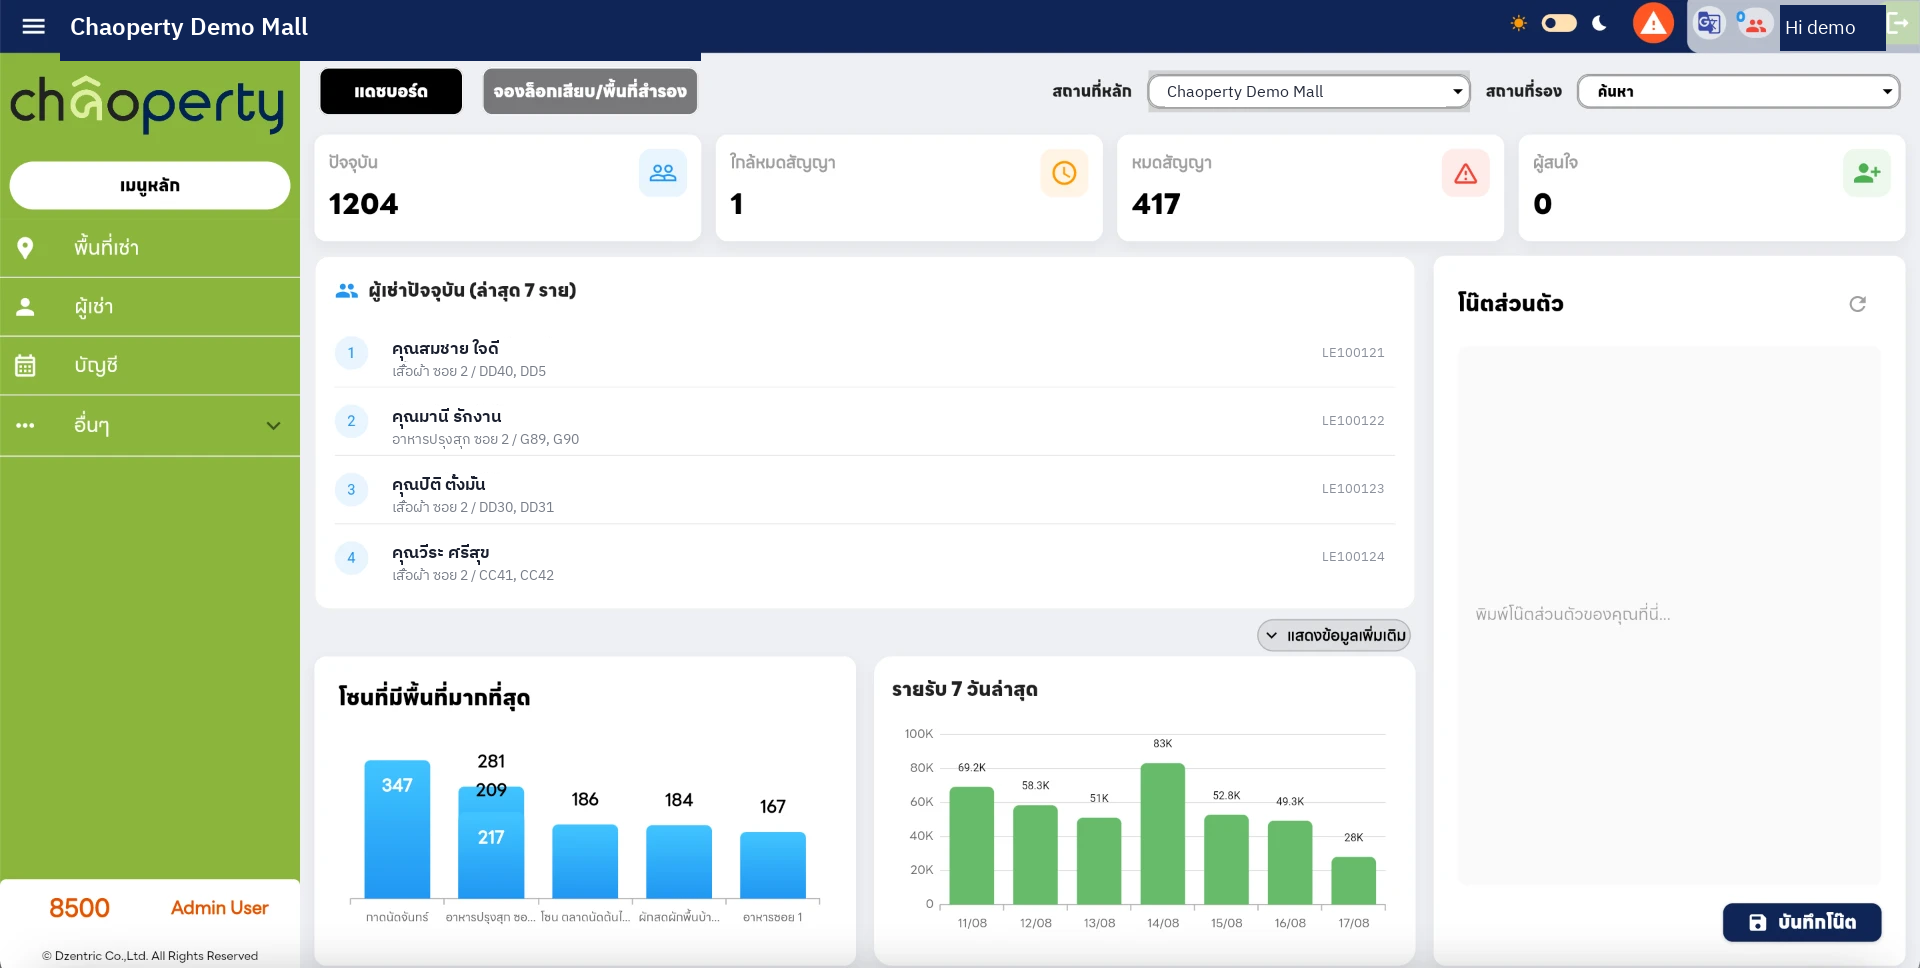Click the people icon beside ผู้เช่าปัจจุบัน heading
Screen dimensions: 1920x968
tap(347, 291)
